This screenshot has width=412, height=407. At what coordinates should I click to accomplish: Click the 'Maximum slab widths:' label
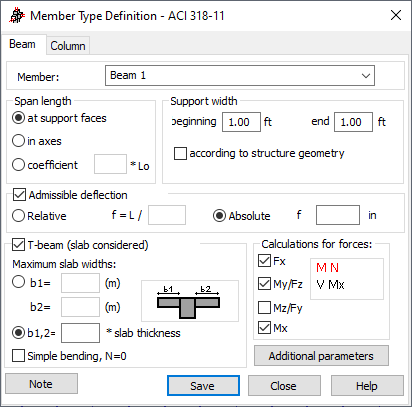pyautogui.click(x=64, y=264)
